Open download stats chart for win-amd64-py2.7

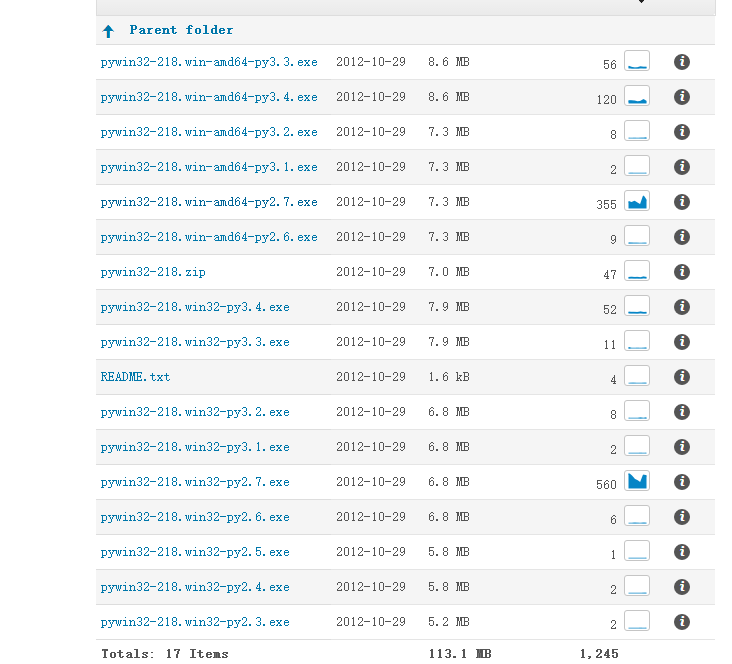coord(637,201)
